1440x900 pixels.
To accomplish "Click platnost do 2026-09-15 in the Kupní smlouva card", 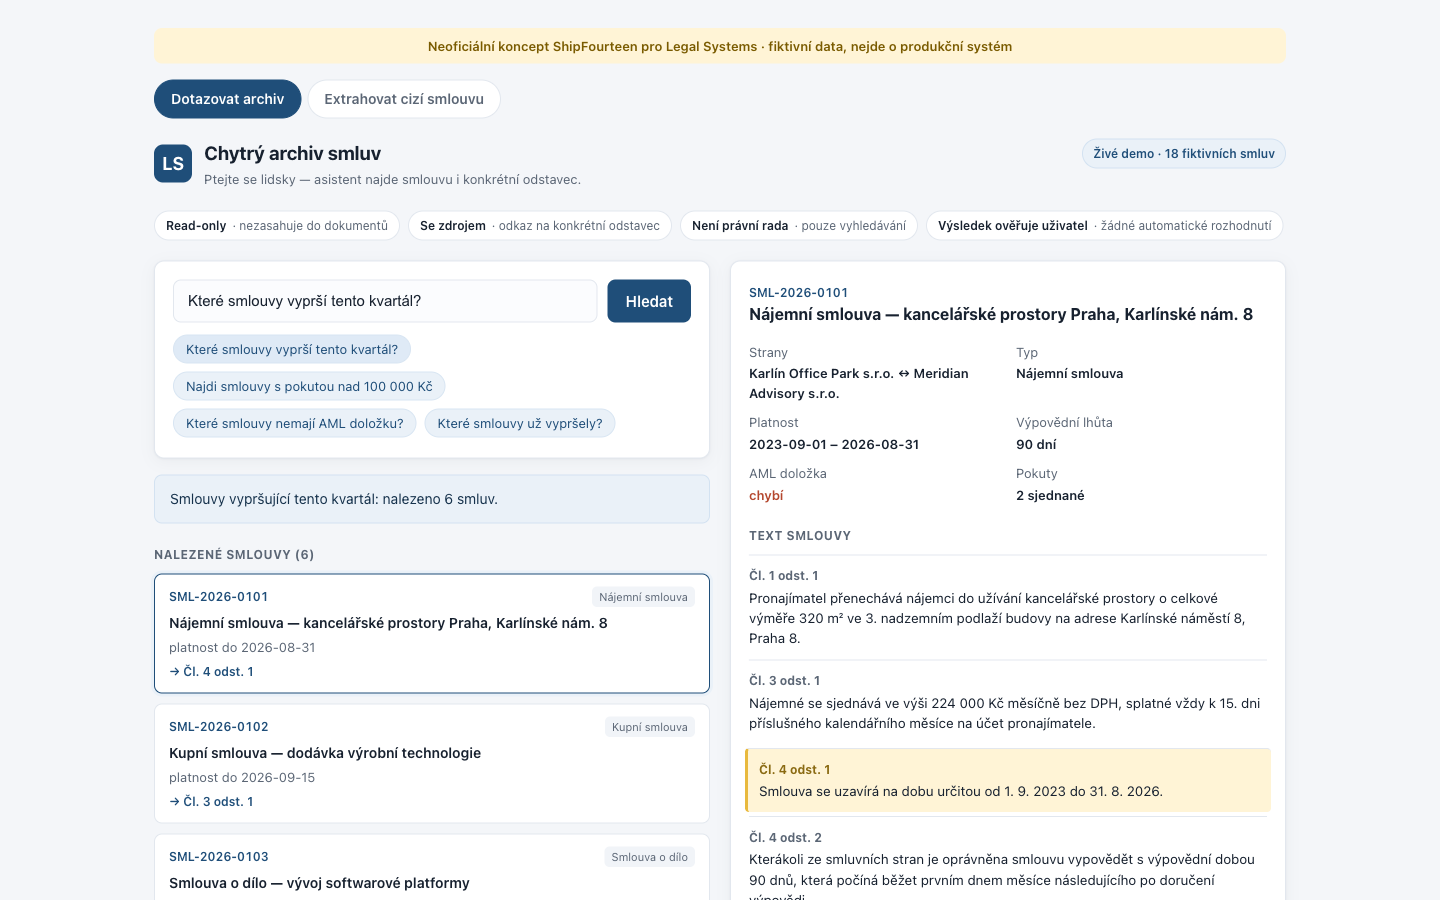I will pos(242,778).
